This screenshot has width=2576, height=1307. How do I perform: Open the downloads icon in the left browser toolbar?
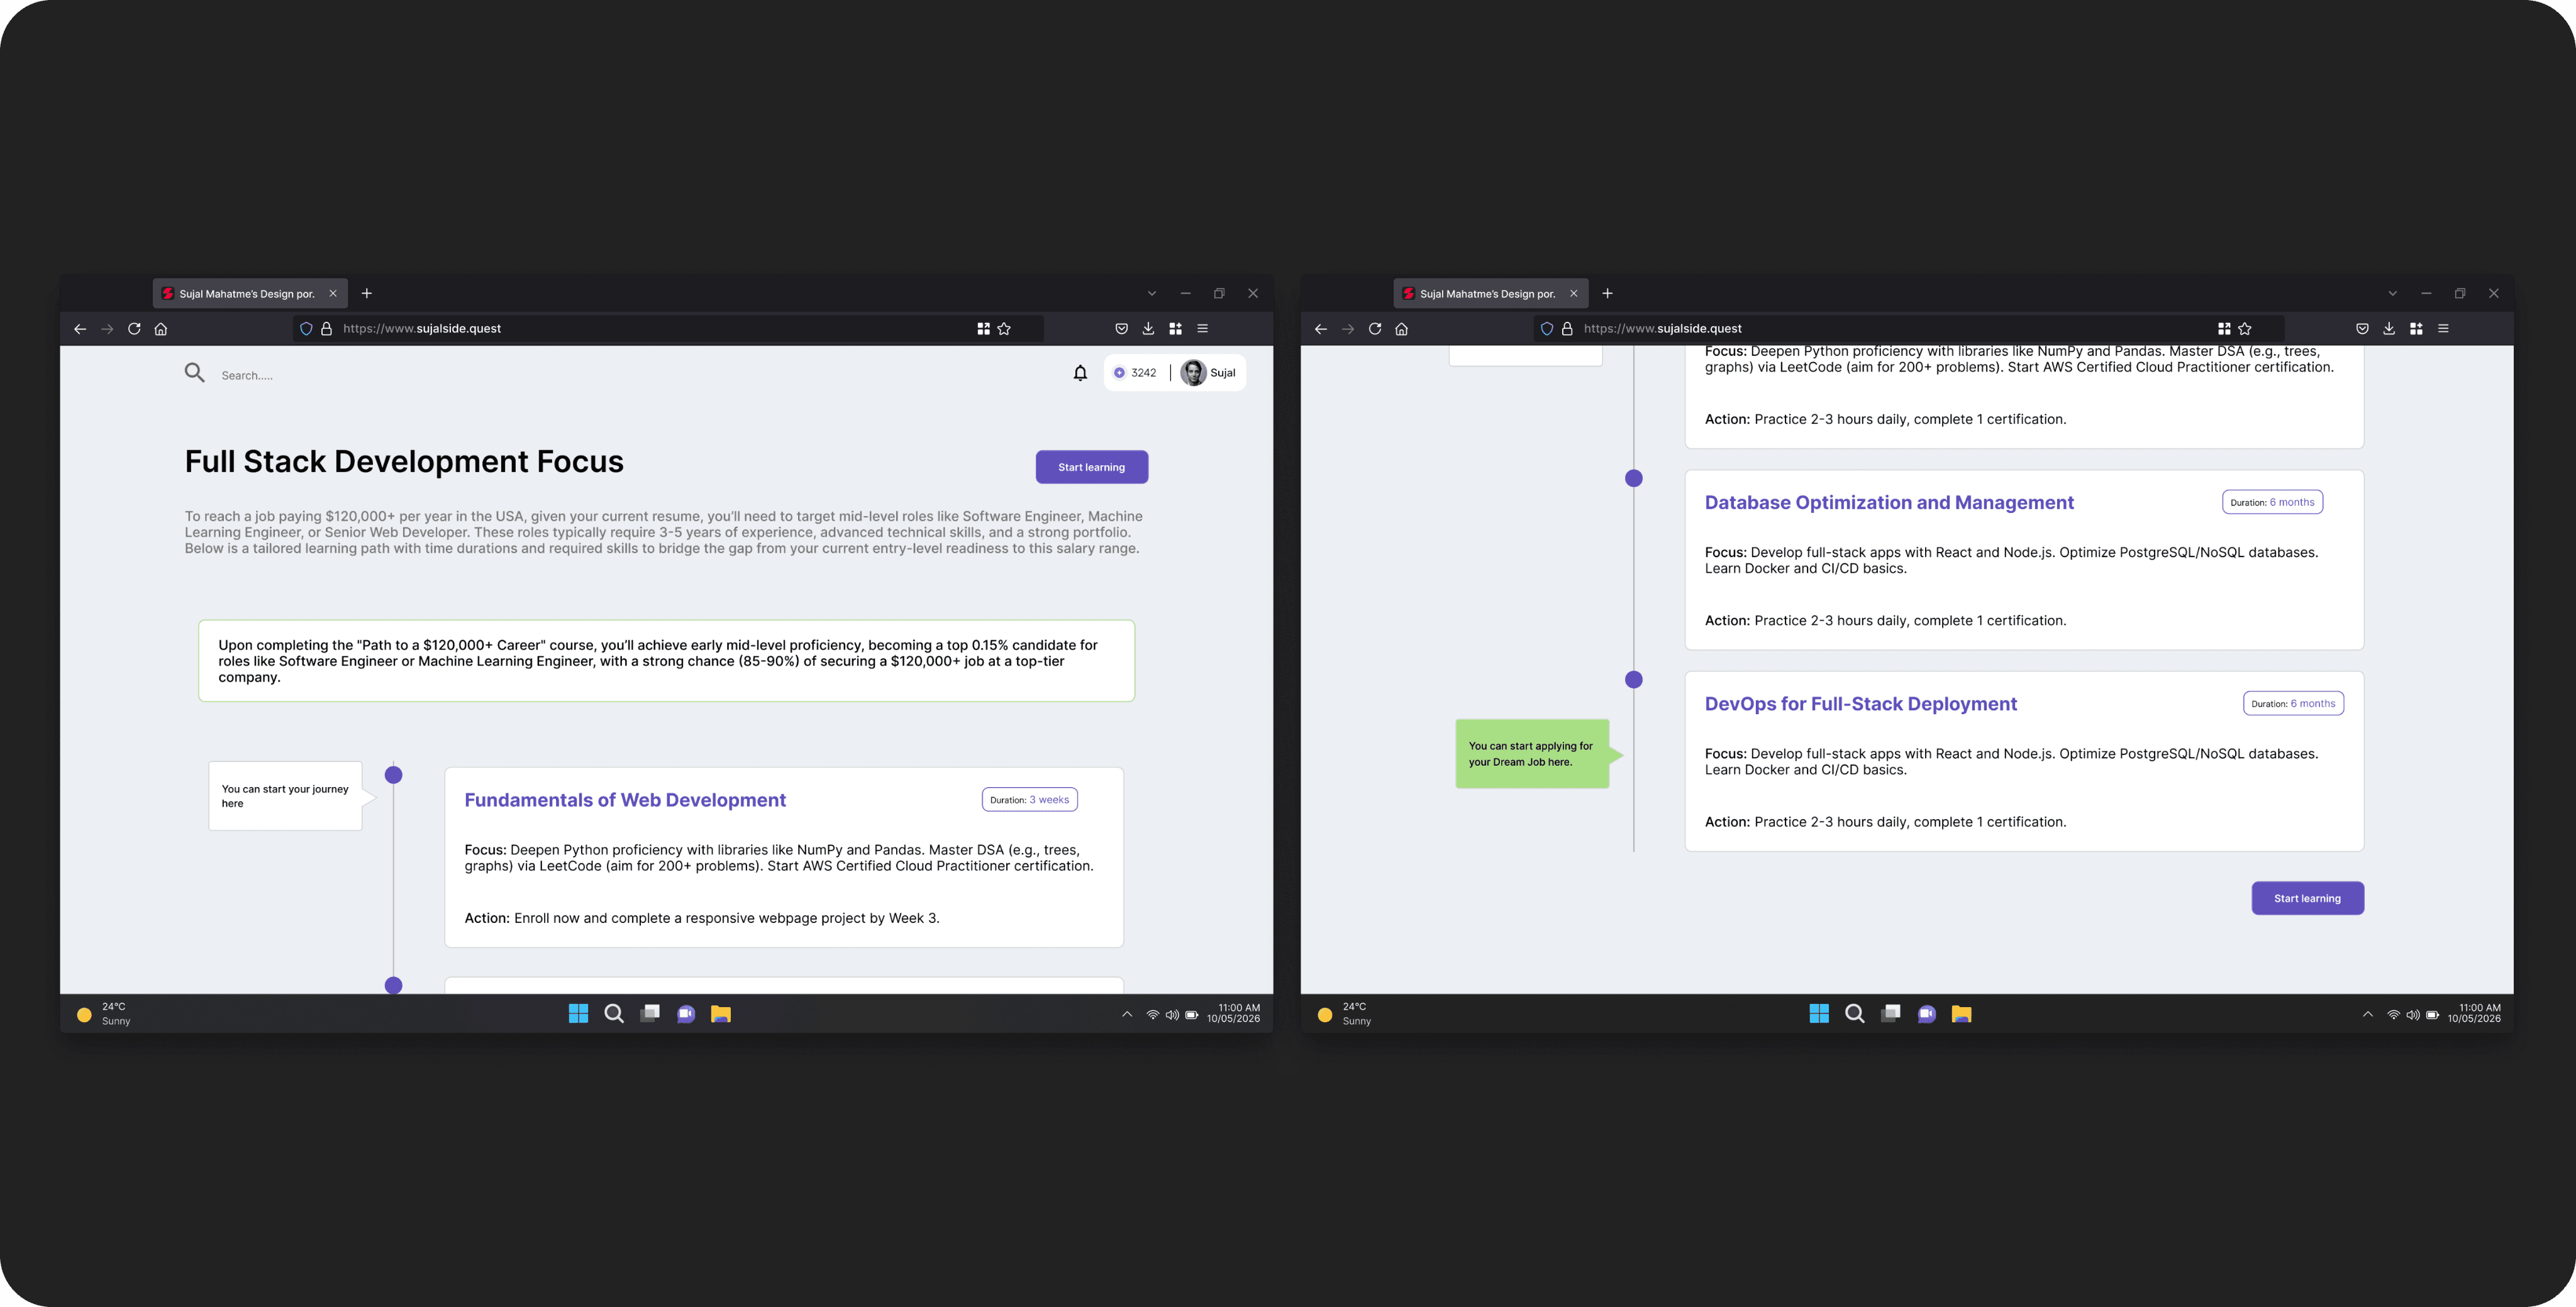point(1148,329)
